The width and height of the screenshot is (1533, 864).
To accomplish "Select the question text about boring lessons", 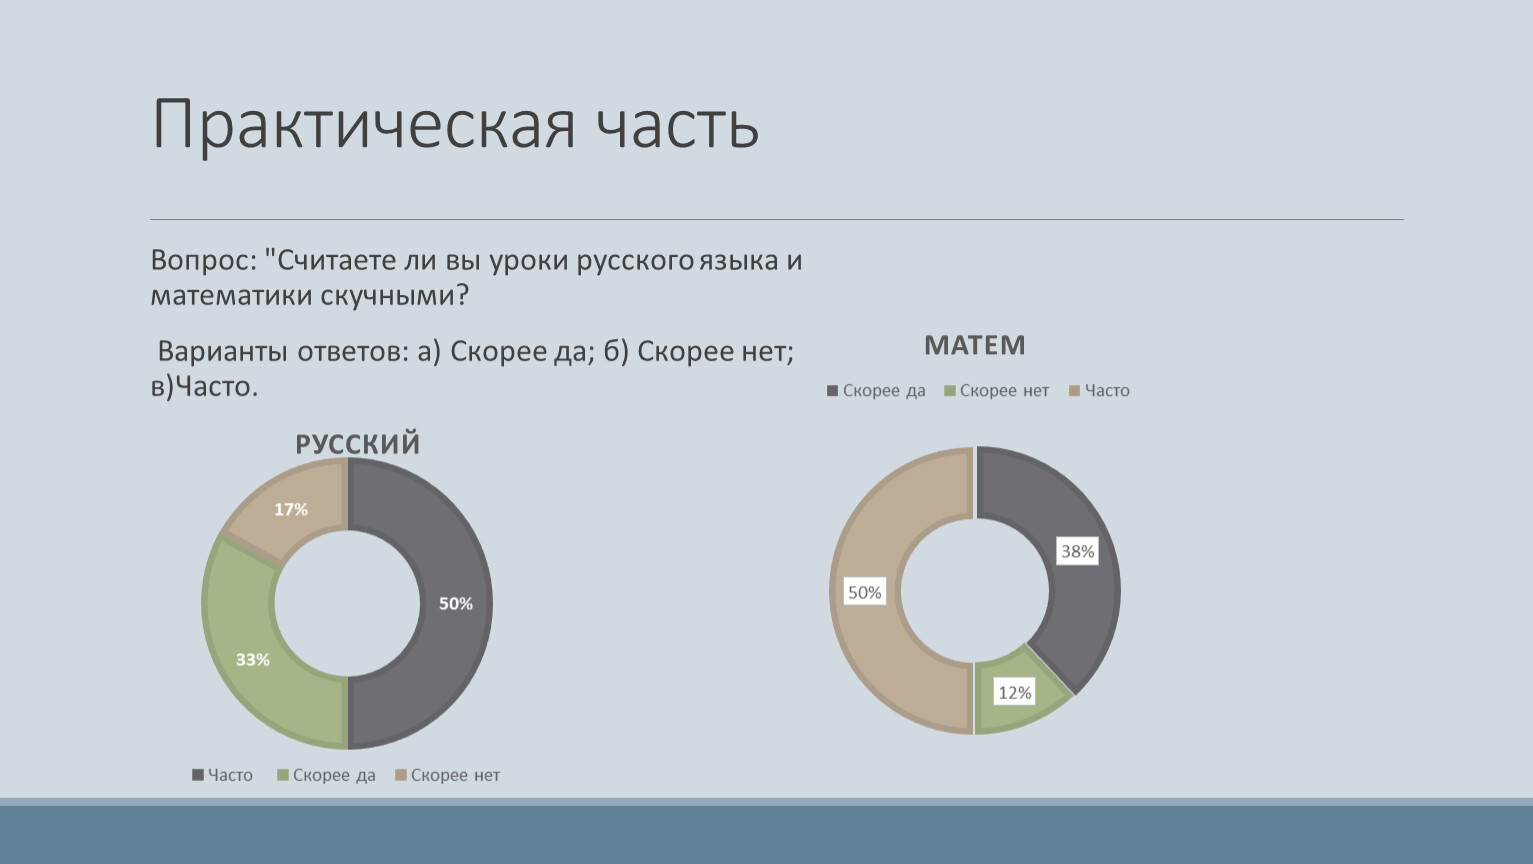I will point(476,278).
